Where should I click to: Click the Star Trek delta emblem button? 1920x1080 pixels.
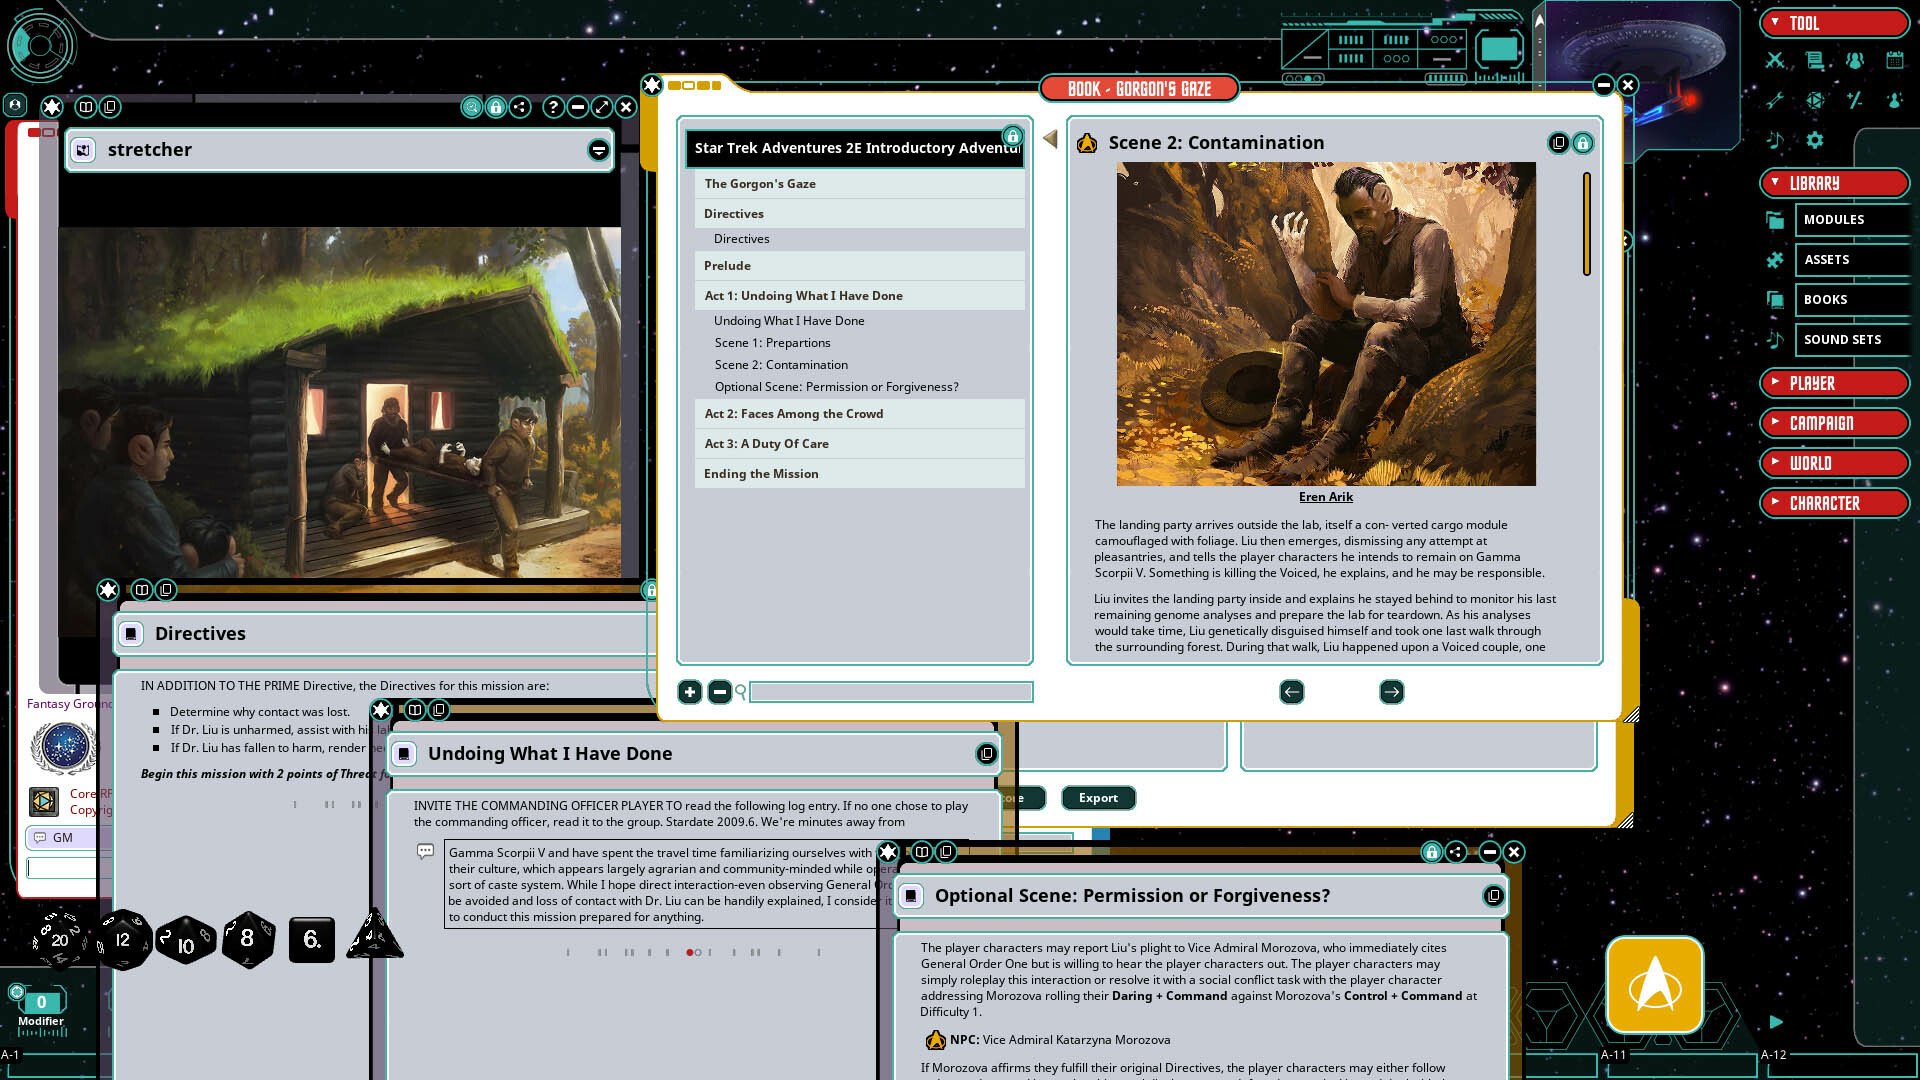(1655, 984)
